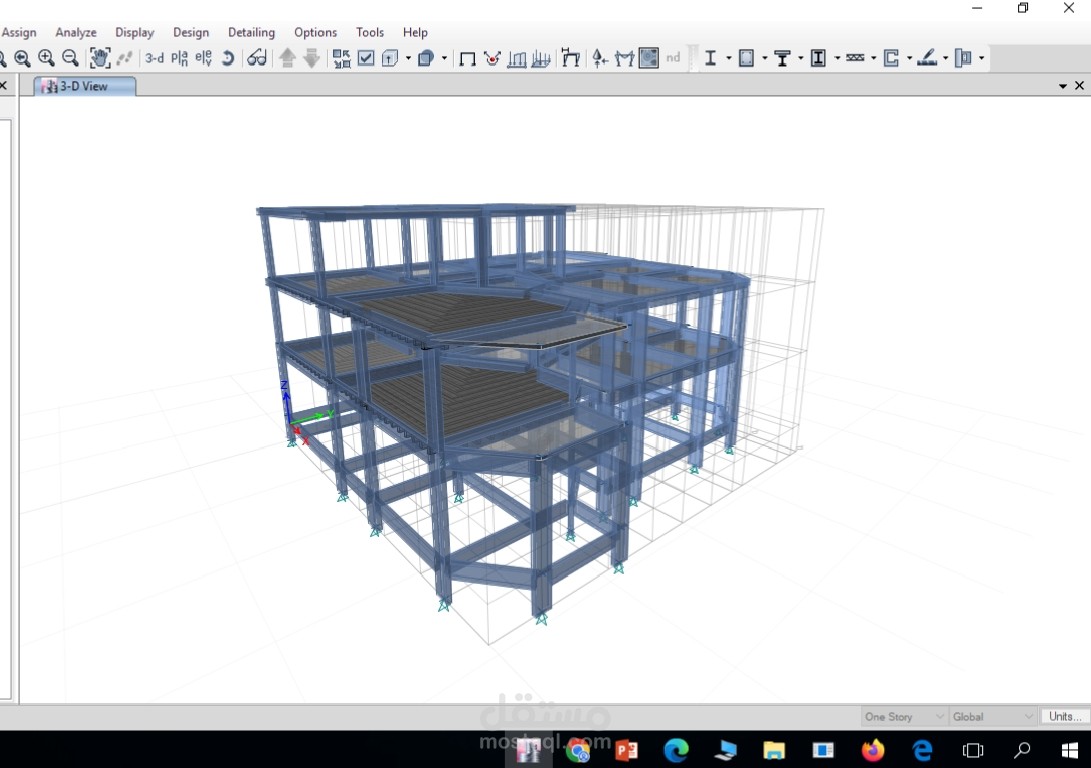
Task: Select the 3-D View tab
Action: click(x=84, y=86)
